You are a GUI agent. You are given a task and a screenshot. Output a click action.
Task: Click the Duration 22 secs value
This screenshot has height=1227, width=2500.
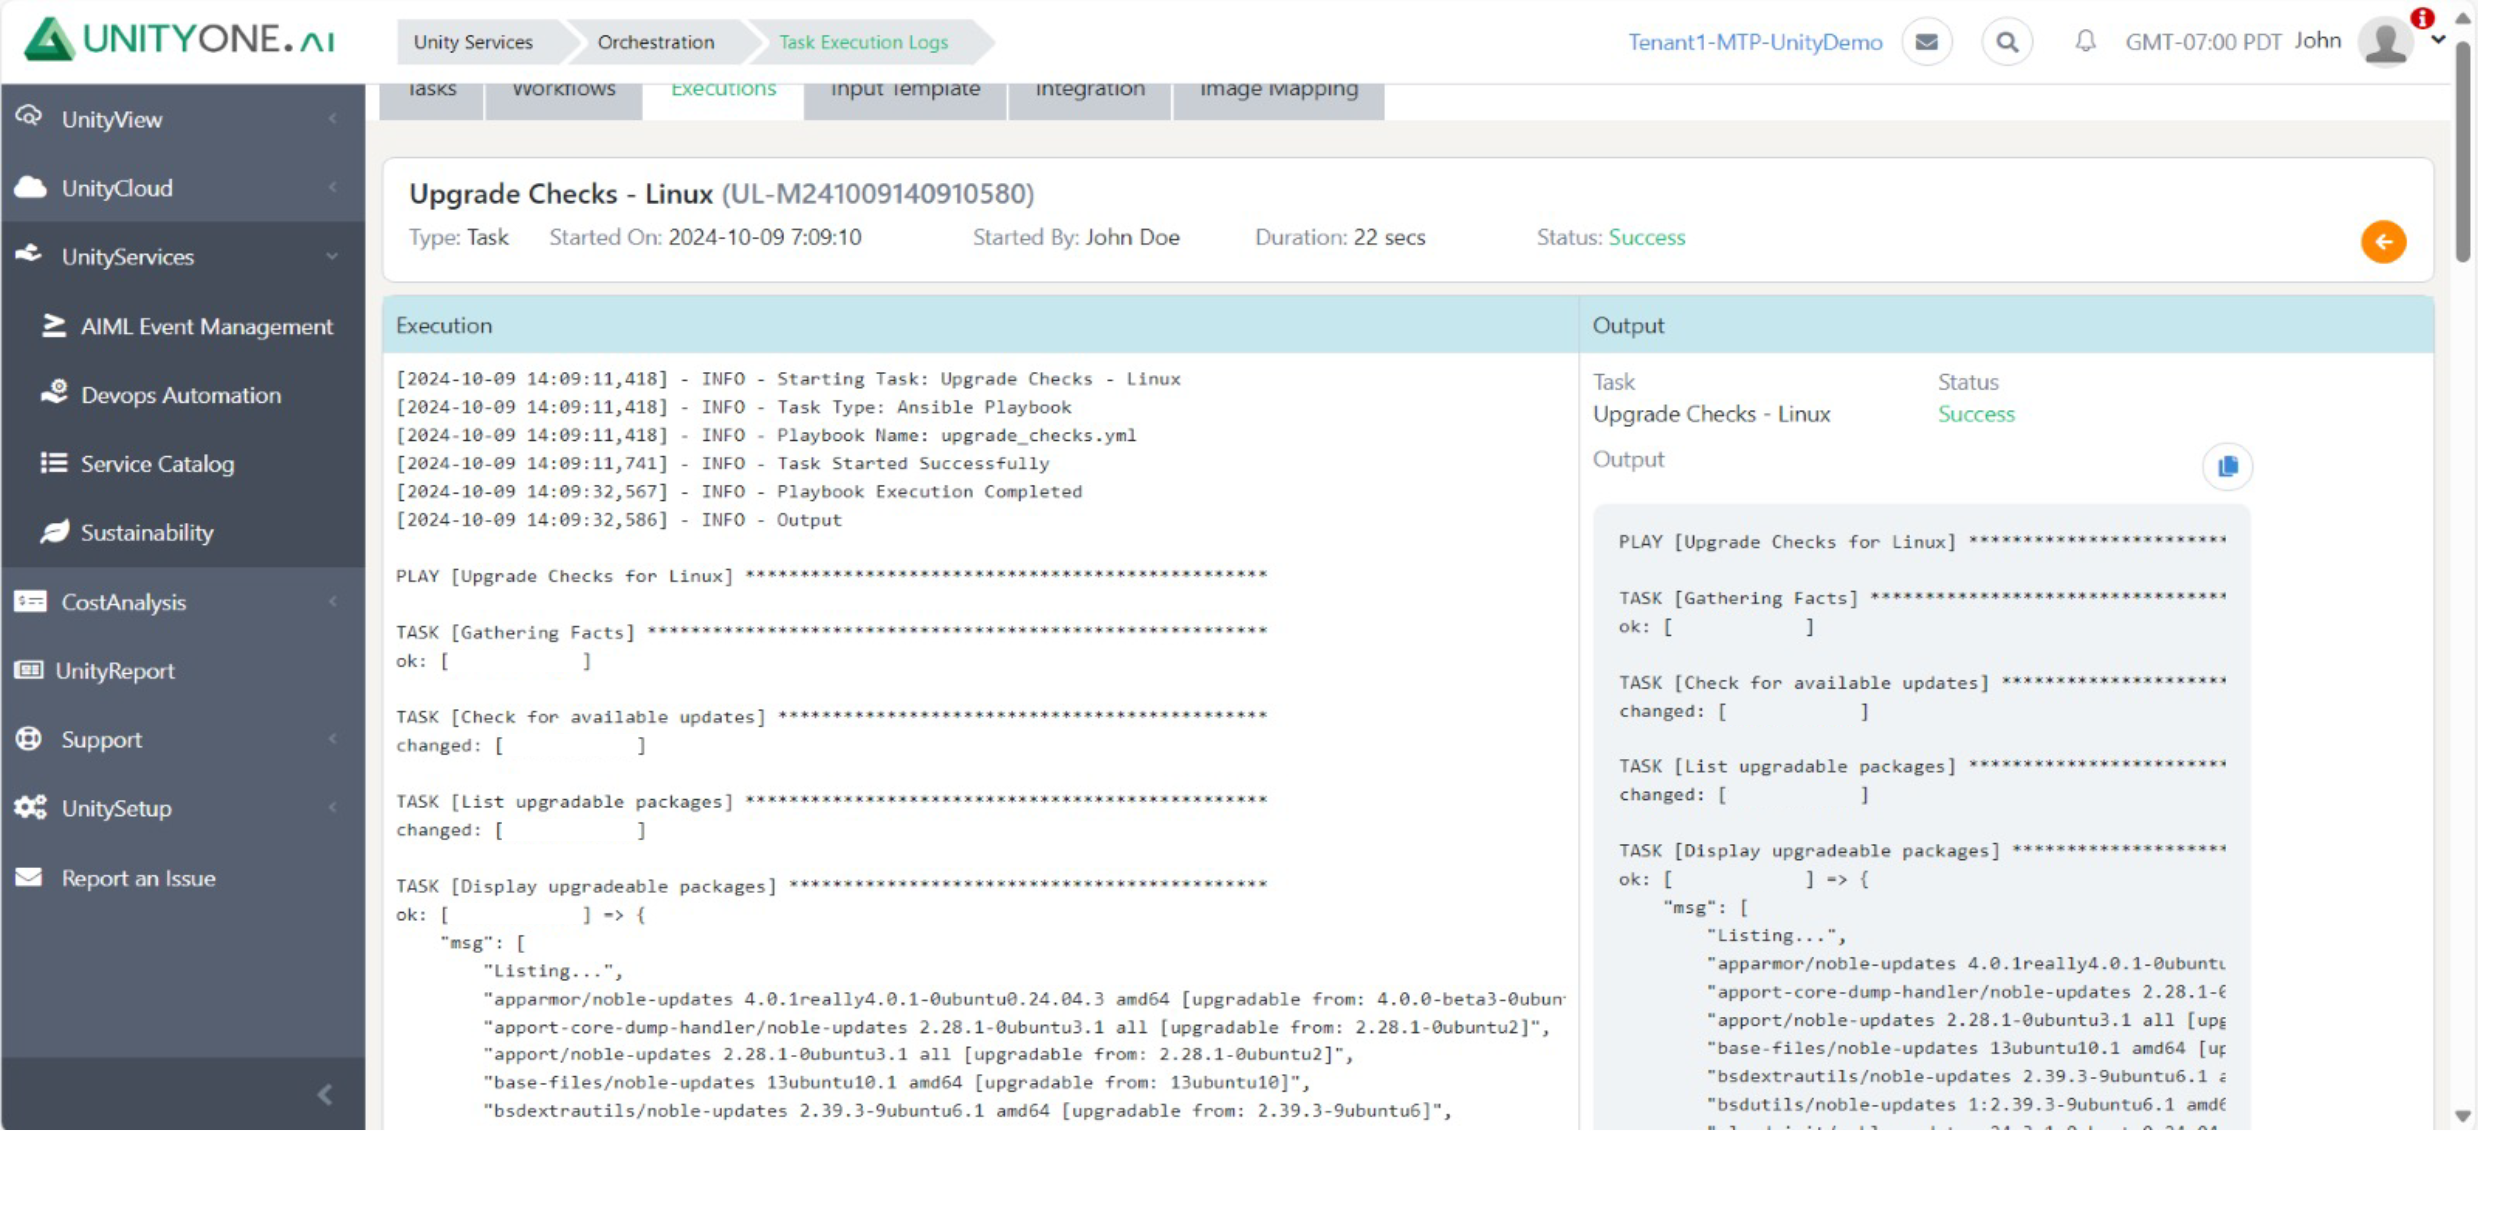[x=1389, y=237]
